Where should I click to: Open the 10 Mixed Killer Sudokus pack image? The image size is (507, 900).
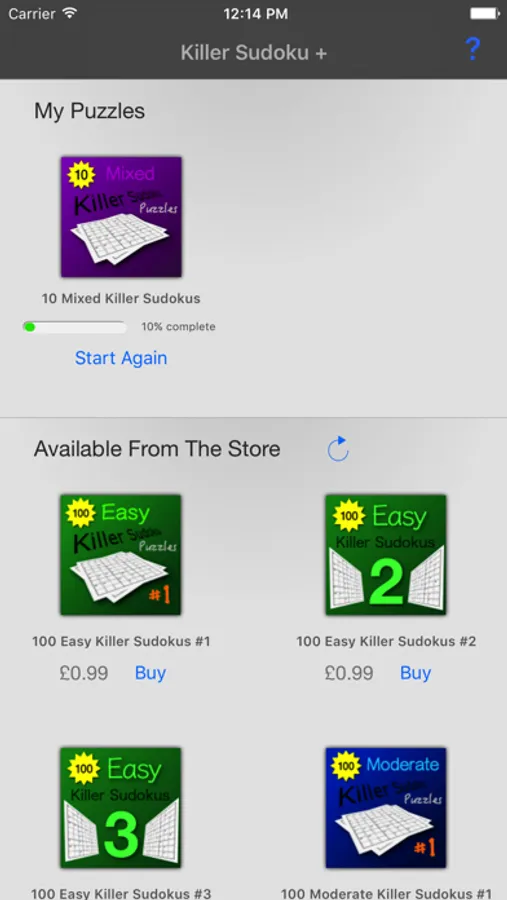tap(121, 217)
